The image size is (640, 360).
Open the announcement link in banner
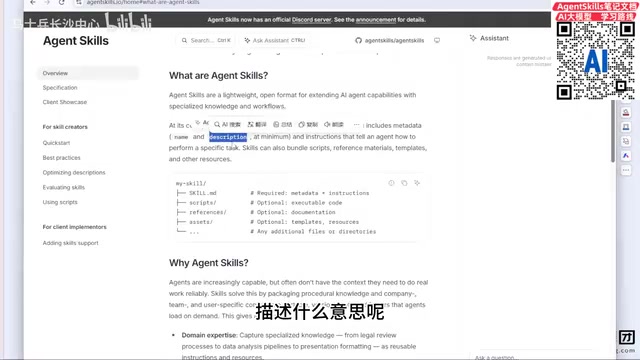(x=376, y=20)
